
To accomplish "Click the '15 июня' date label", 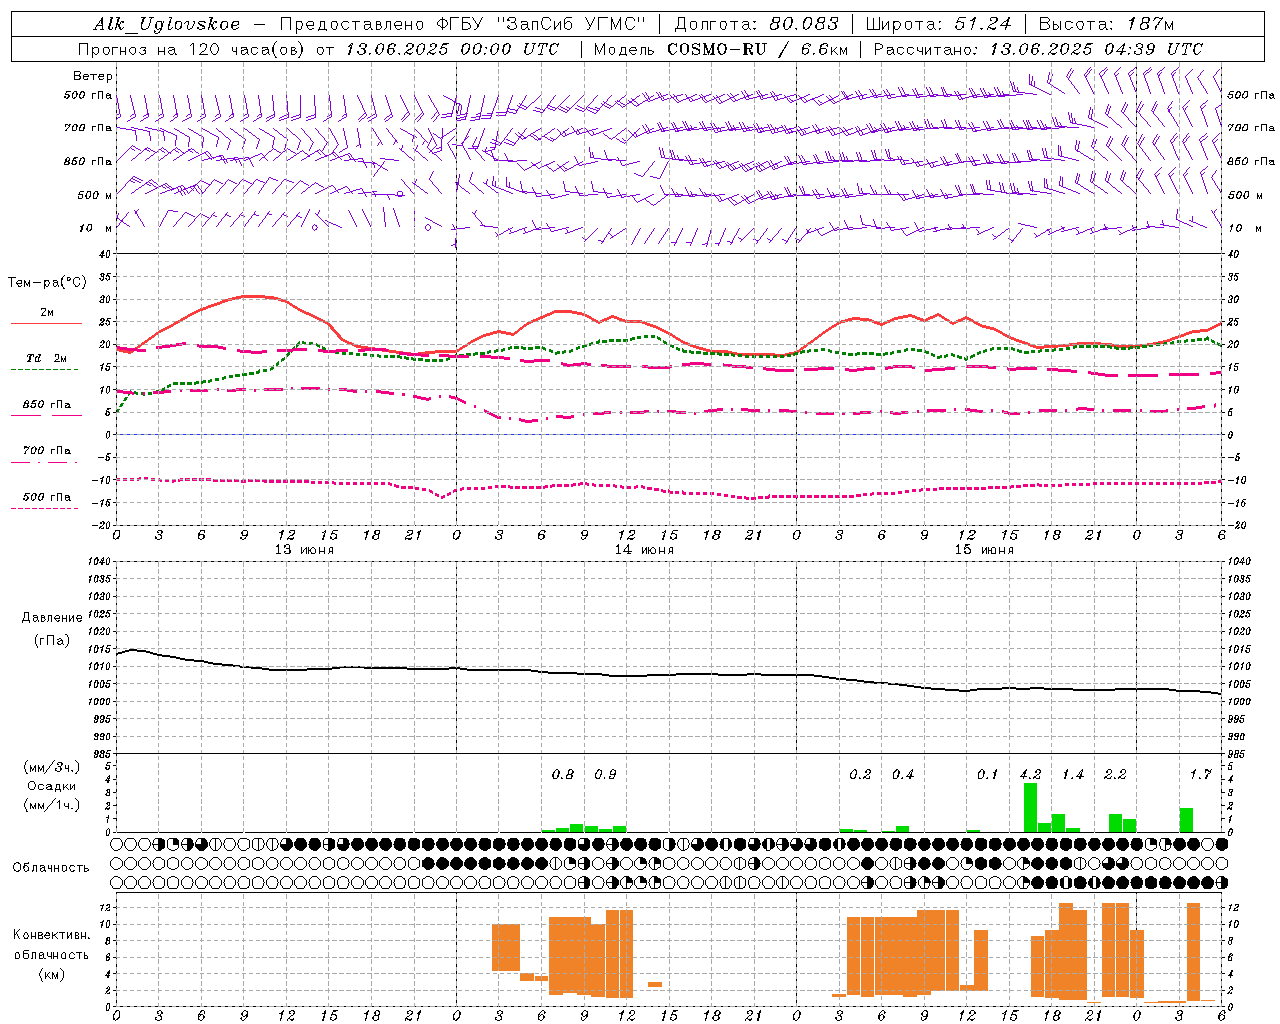I will click(x=984, y=550).
